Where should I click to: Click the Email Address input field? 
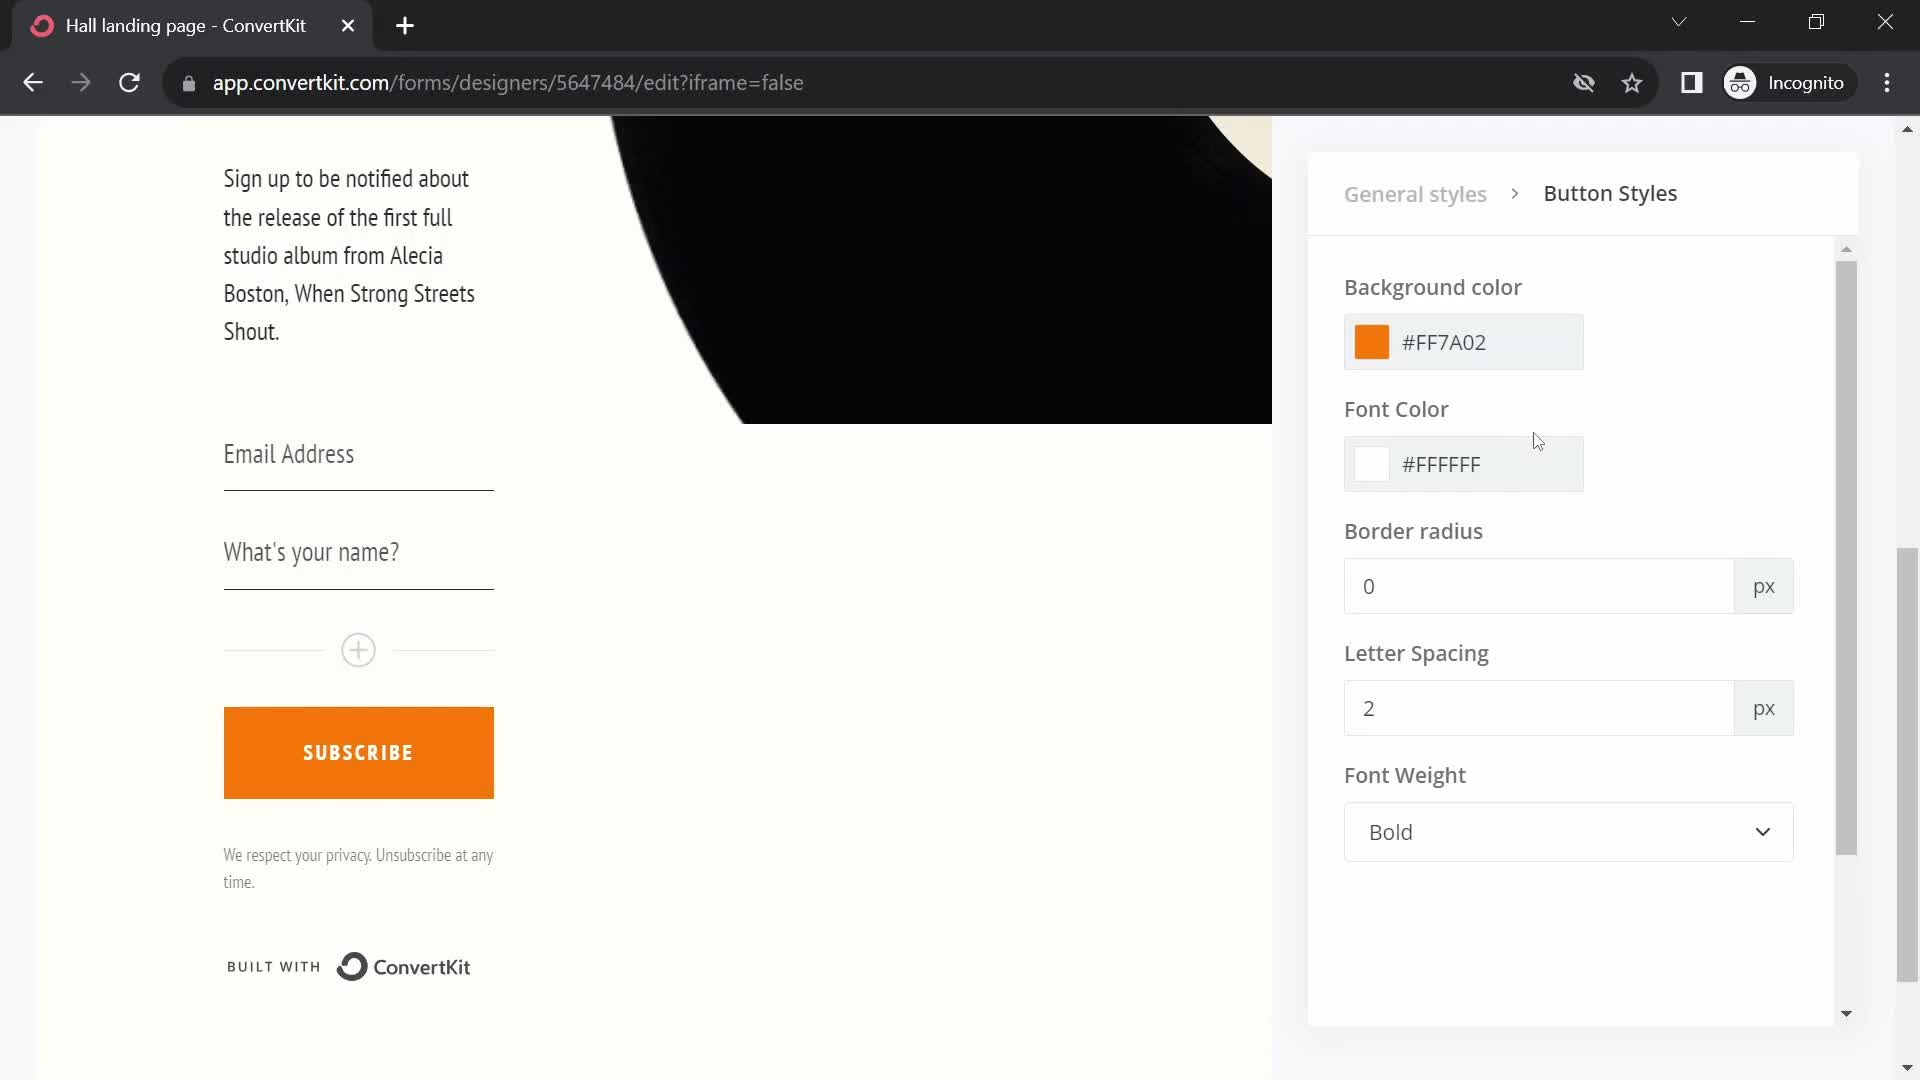(x=359, y=454)
